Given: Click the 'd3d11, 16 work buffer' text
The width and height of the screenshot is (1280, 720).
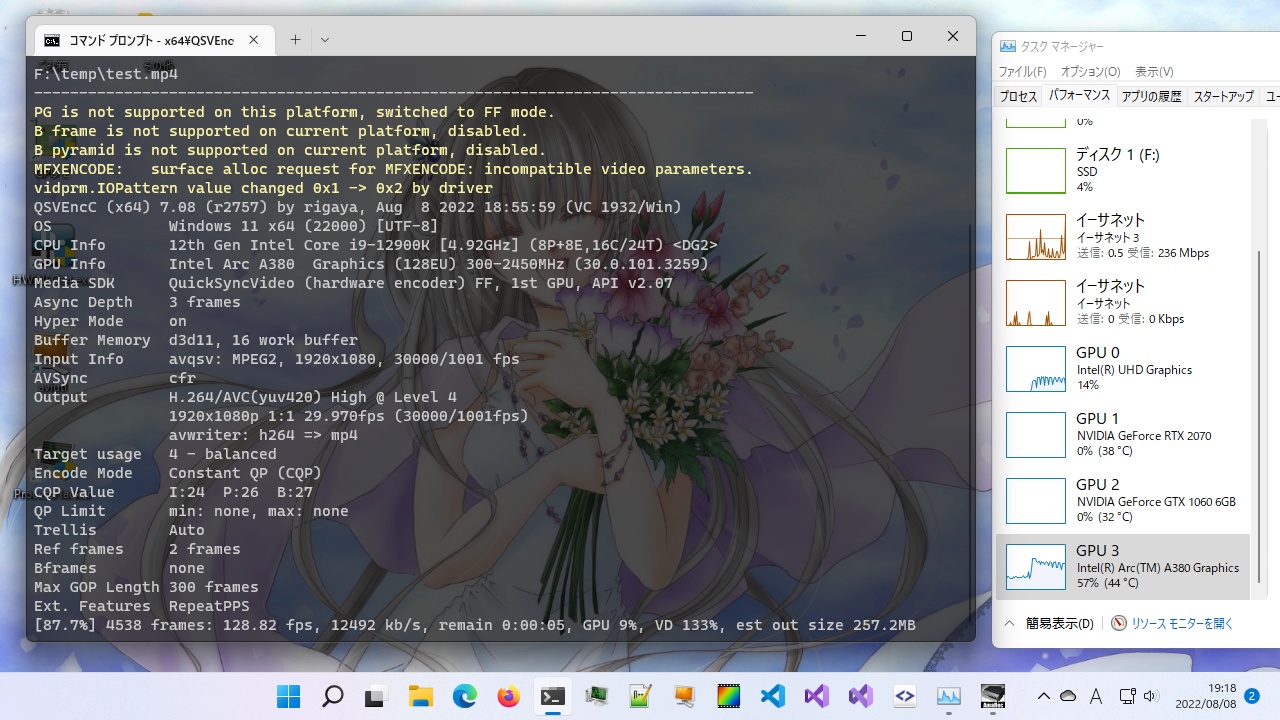Looking at the screenshot, I should click(263, 340).
